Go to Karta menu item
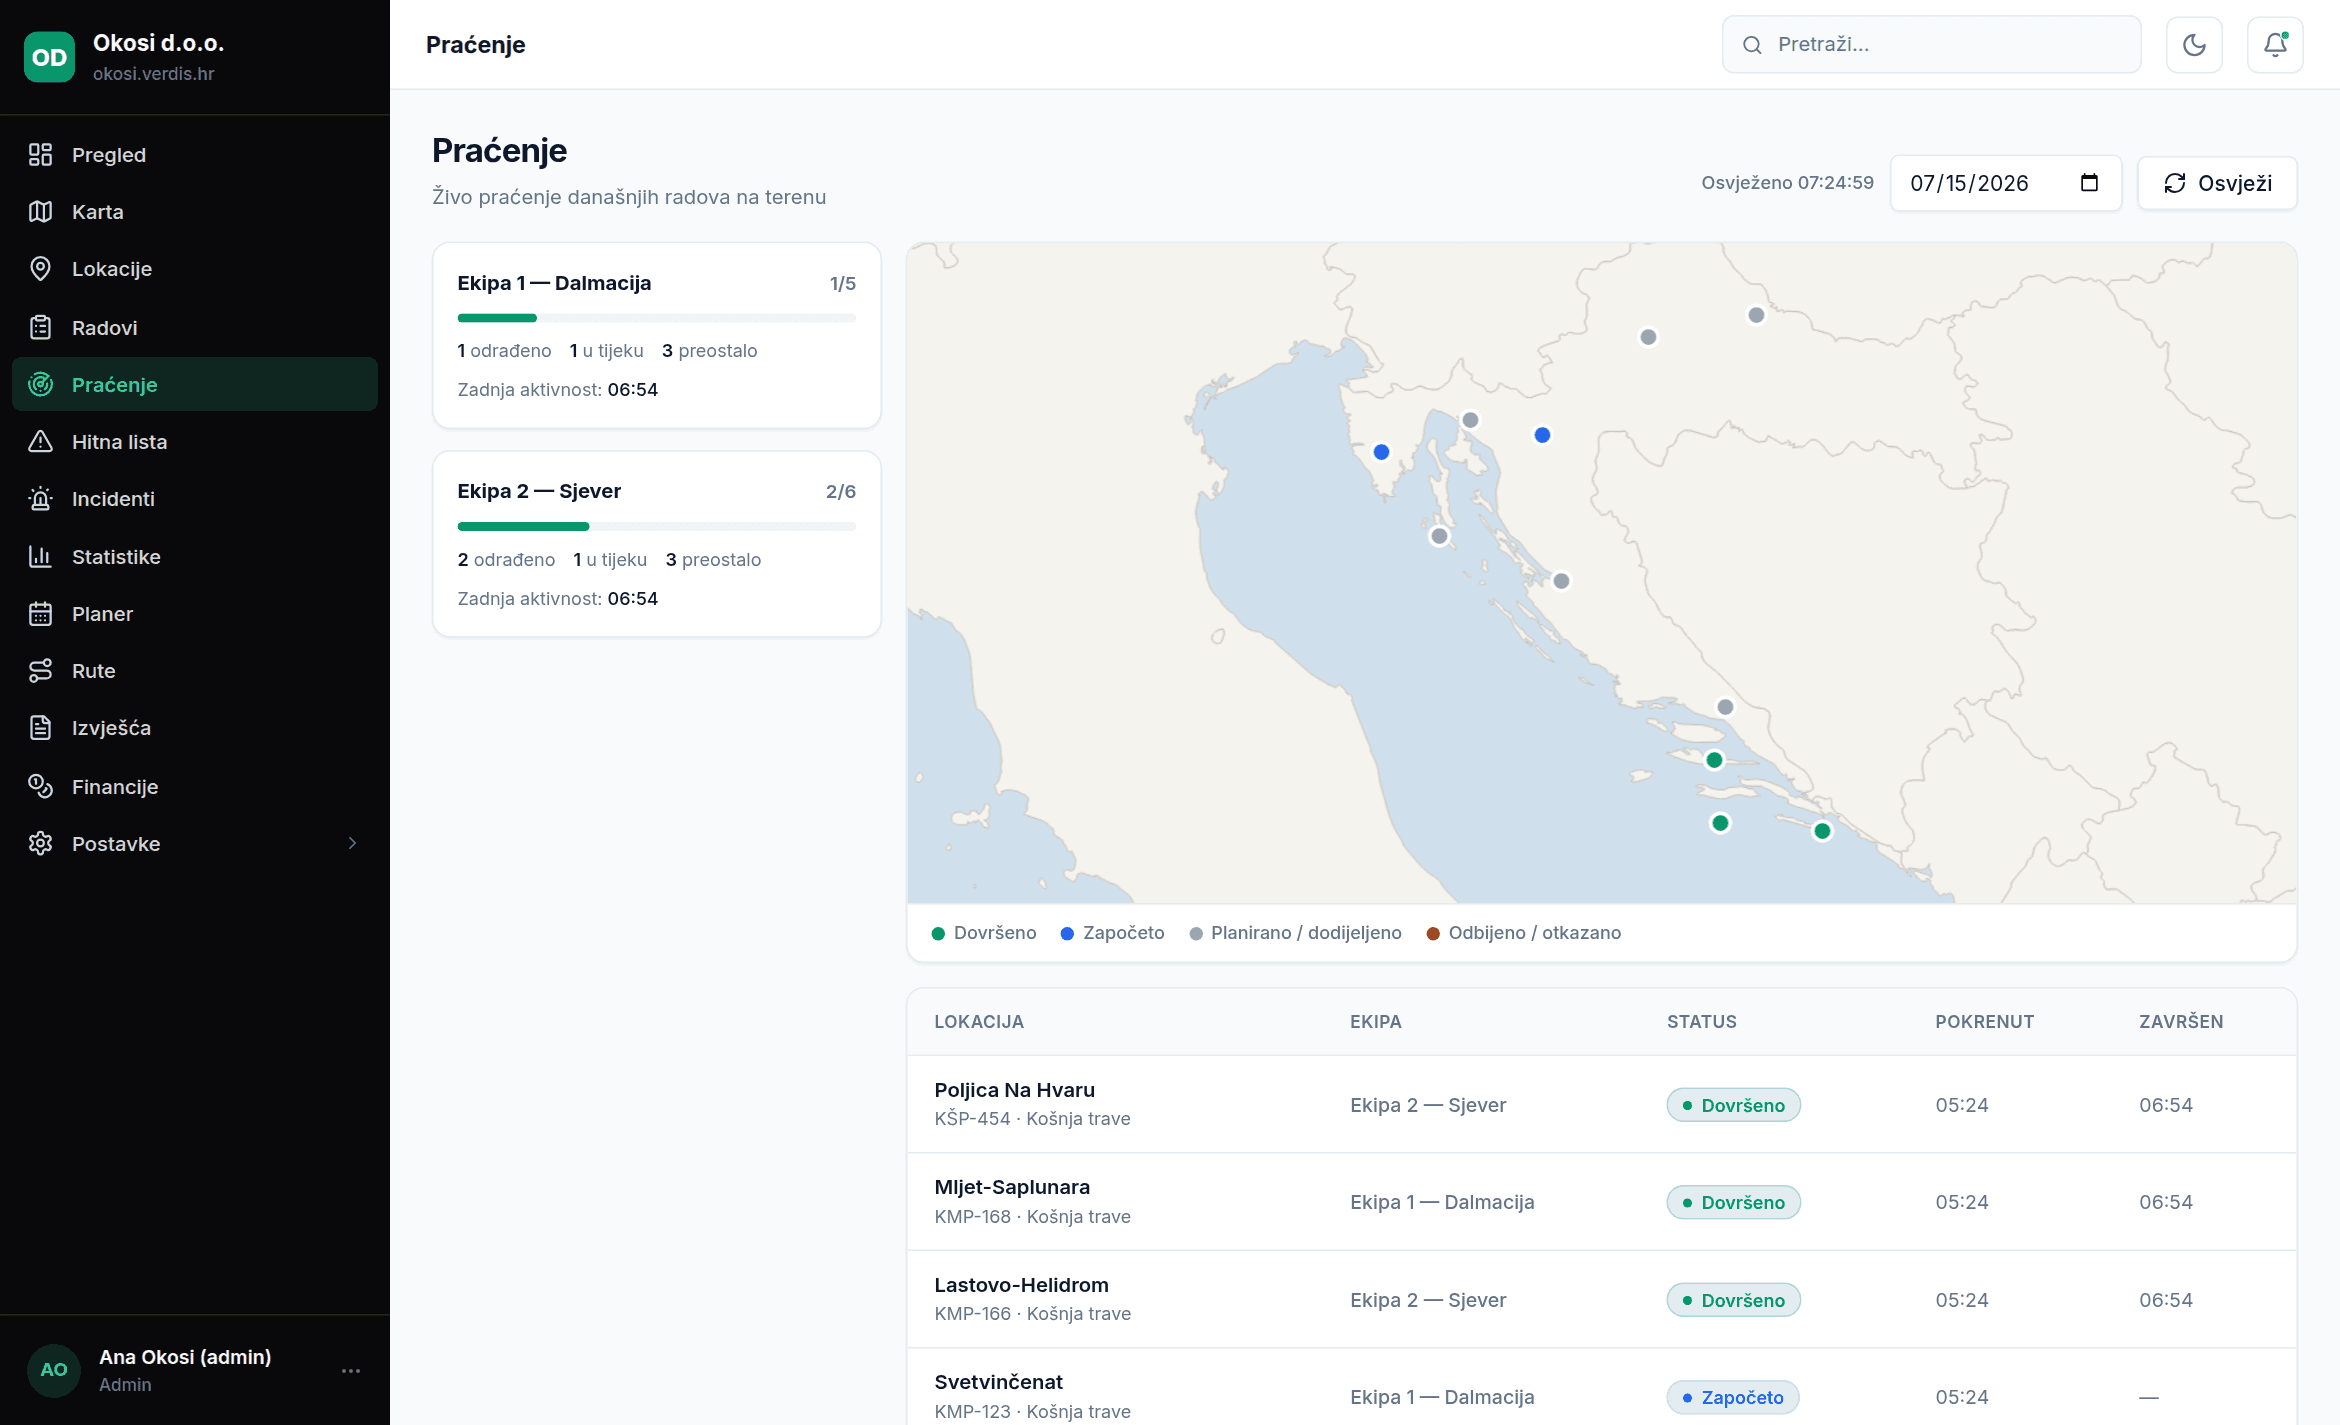 tap(195, 212)
